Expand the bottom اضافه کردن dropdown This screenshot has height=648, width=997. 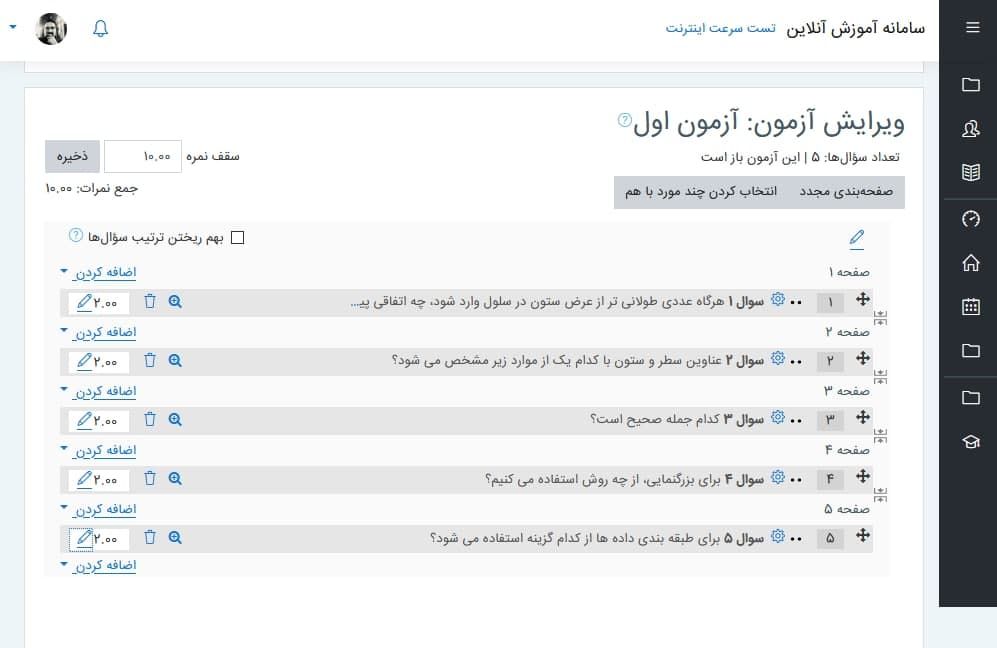coord(99,565)
